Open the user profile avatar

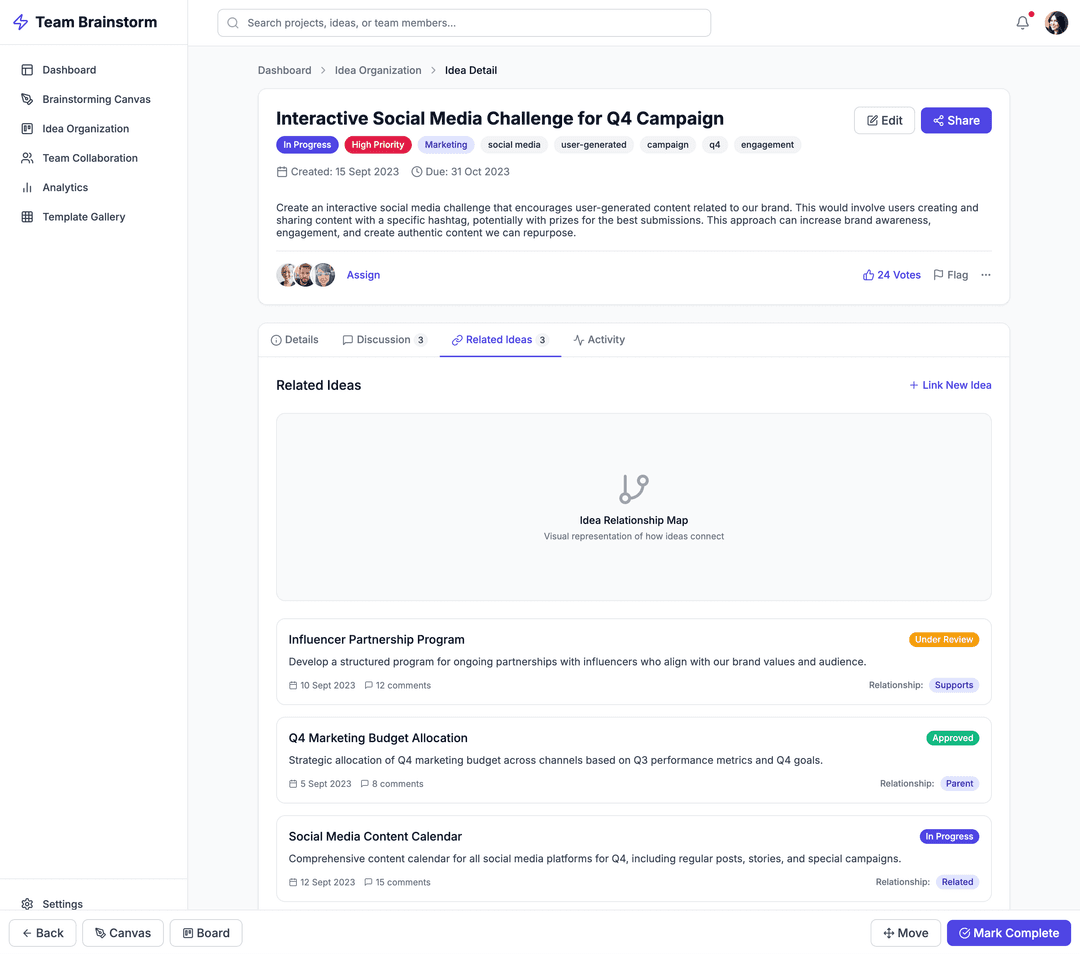pyautogui.click(x=1056, y=23)
